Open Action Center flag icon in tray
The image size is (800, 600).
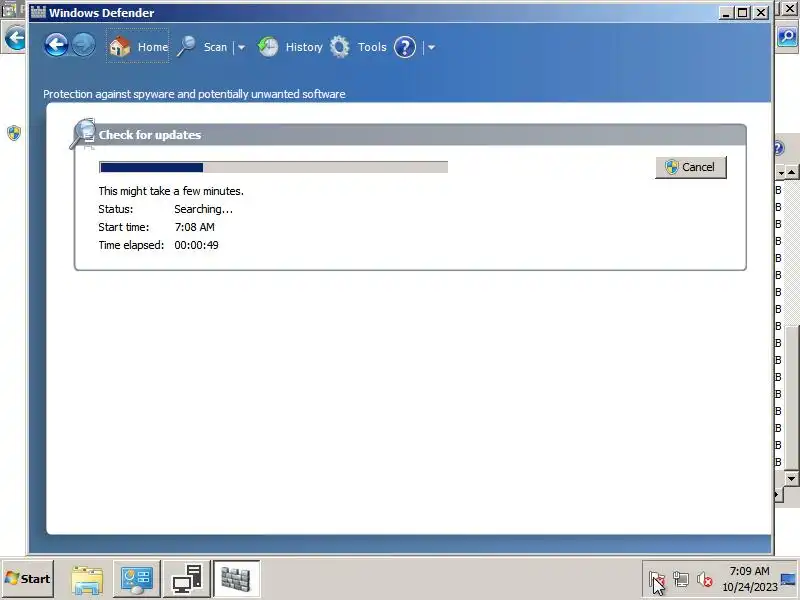tap(657, 580)
